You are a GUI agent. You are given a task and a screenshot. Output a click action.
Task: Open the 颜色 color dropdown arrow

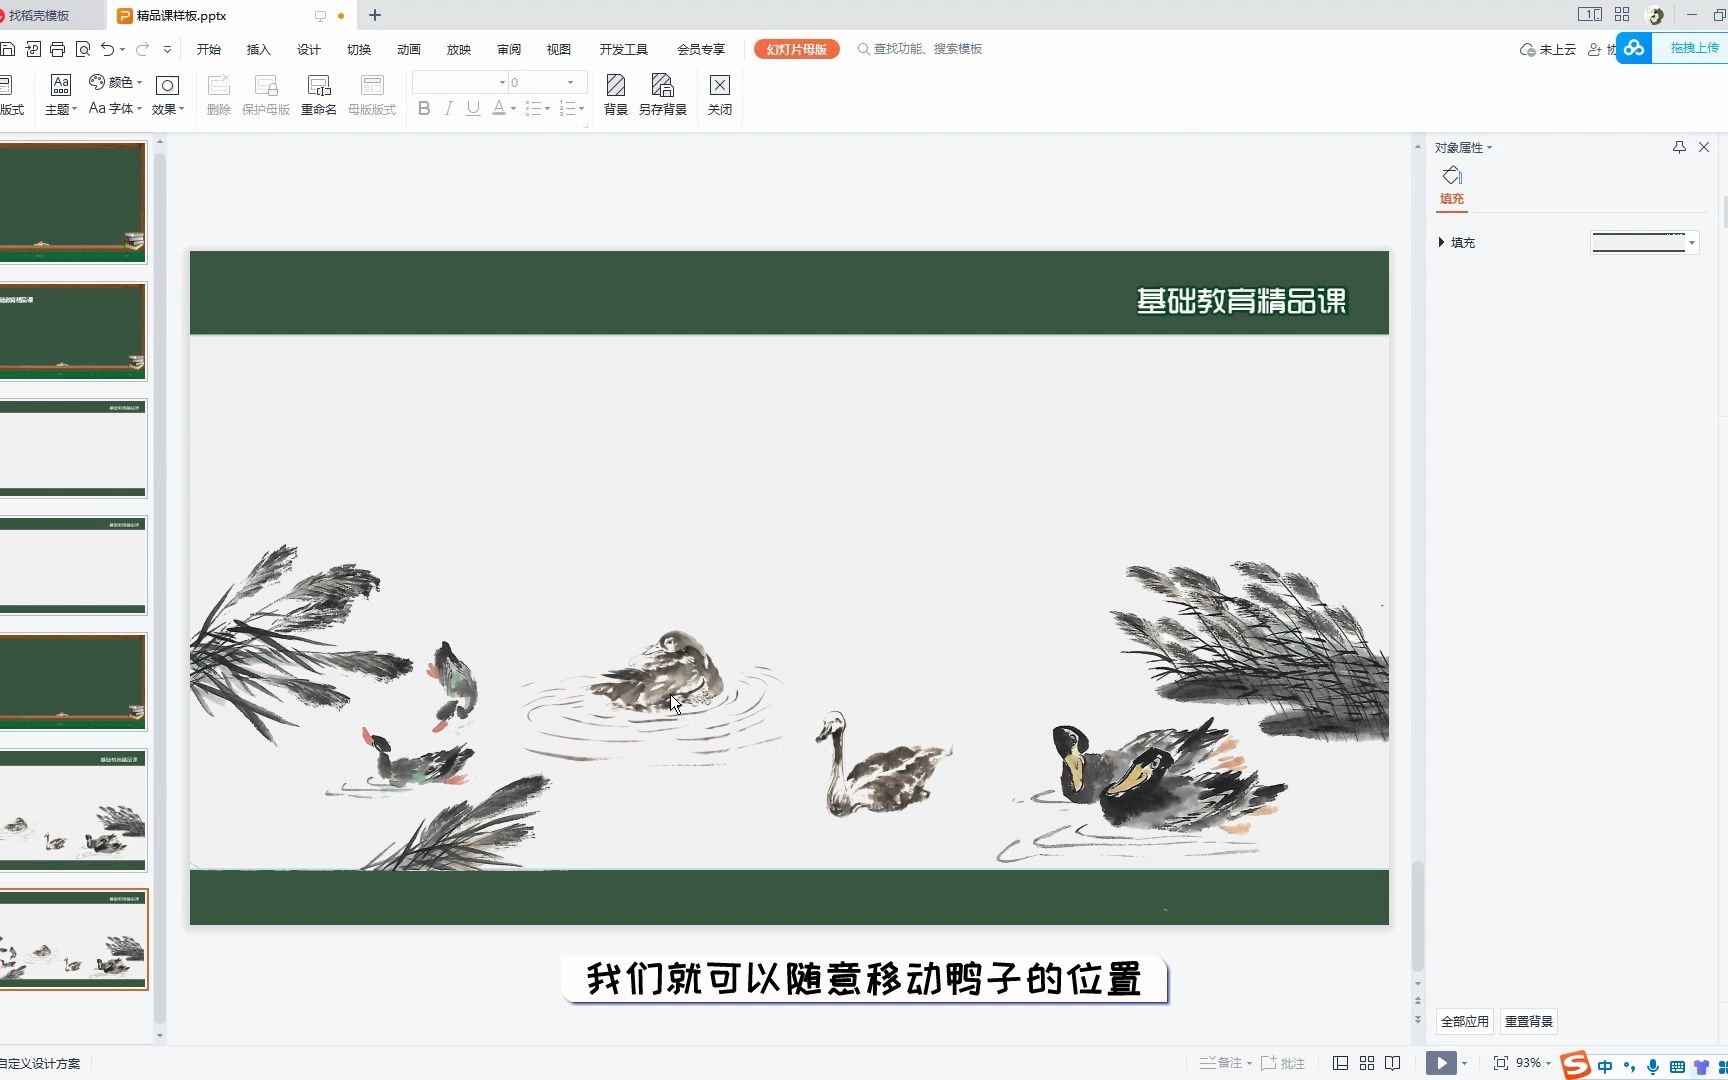139,82
